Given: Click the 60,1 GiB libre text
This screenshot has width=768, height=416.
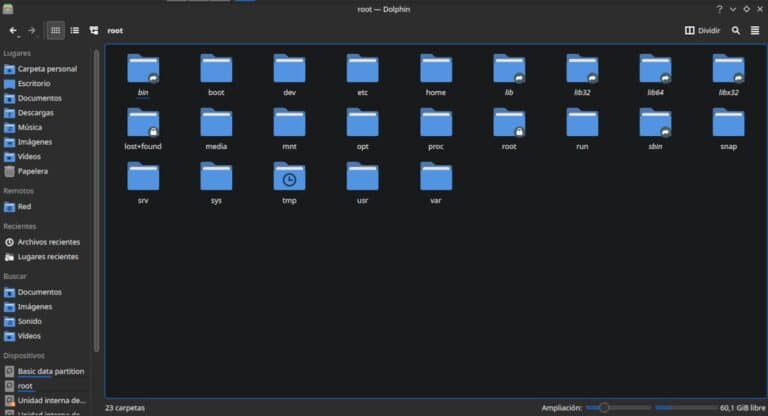Looking at the screenshot, I should coord(742,408).
